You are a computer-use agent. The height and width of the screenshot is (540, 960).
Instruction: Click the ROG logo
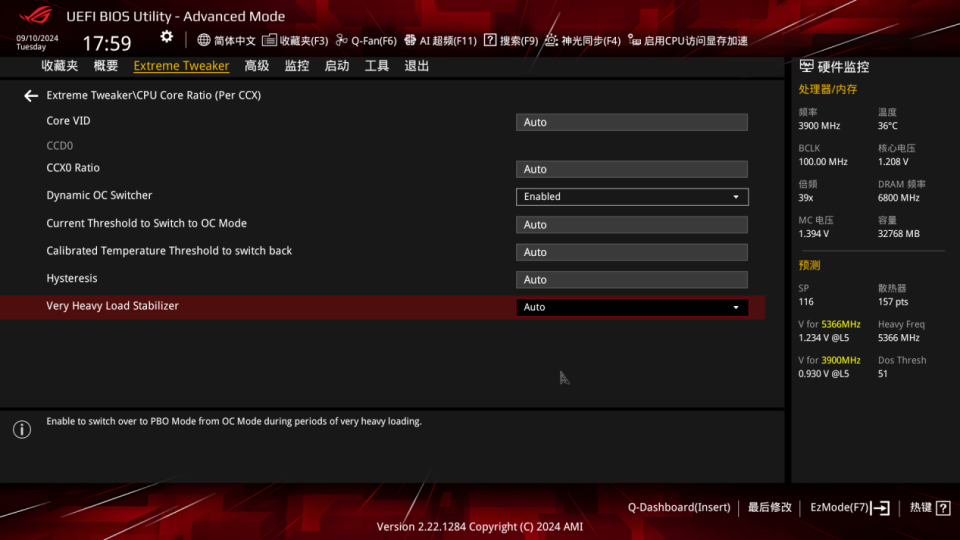click(x=36, y=15)
